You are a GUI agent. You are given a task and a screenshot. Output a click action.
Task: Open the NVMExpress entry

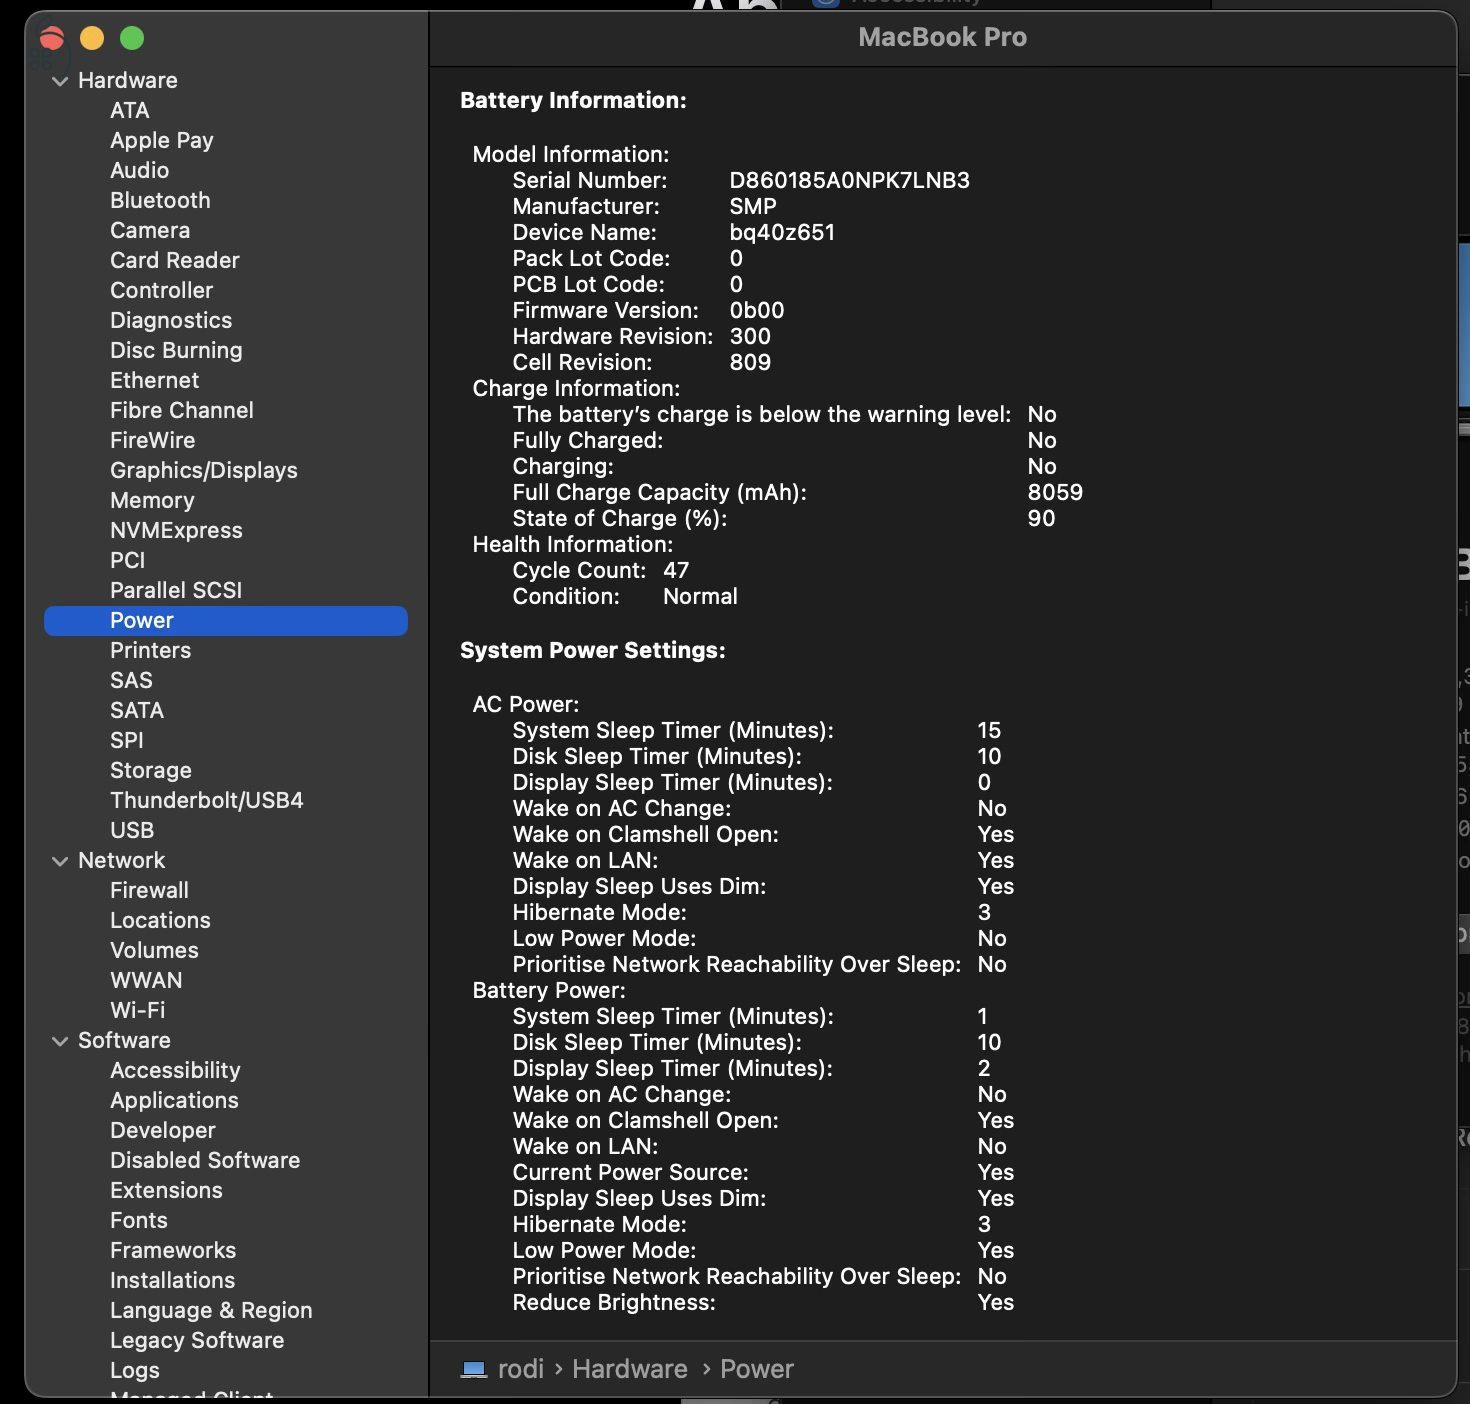pos(176,530)
